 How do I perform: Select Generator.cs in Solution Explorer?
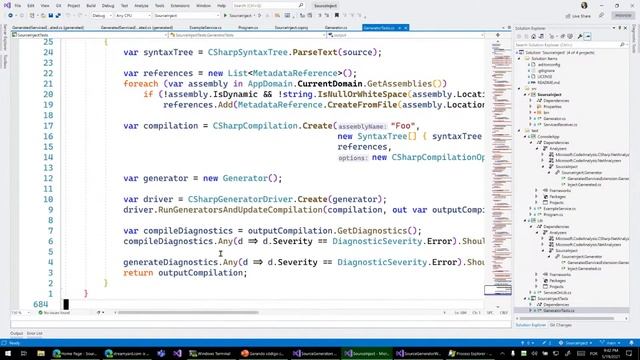pyautogui.click(x=554, y=119)
